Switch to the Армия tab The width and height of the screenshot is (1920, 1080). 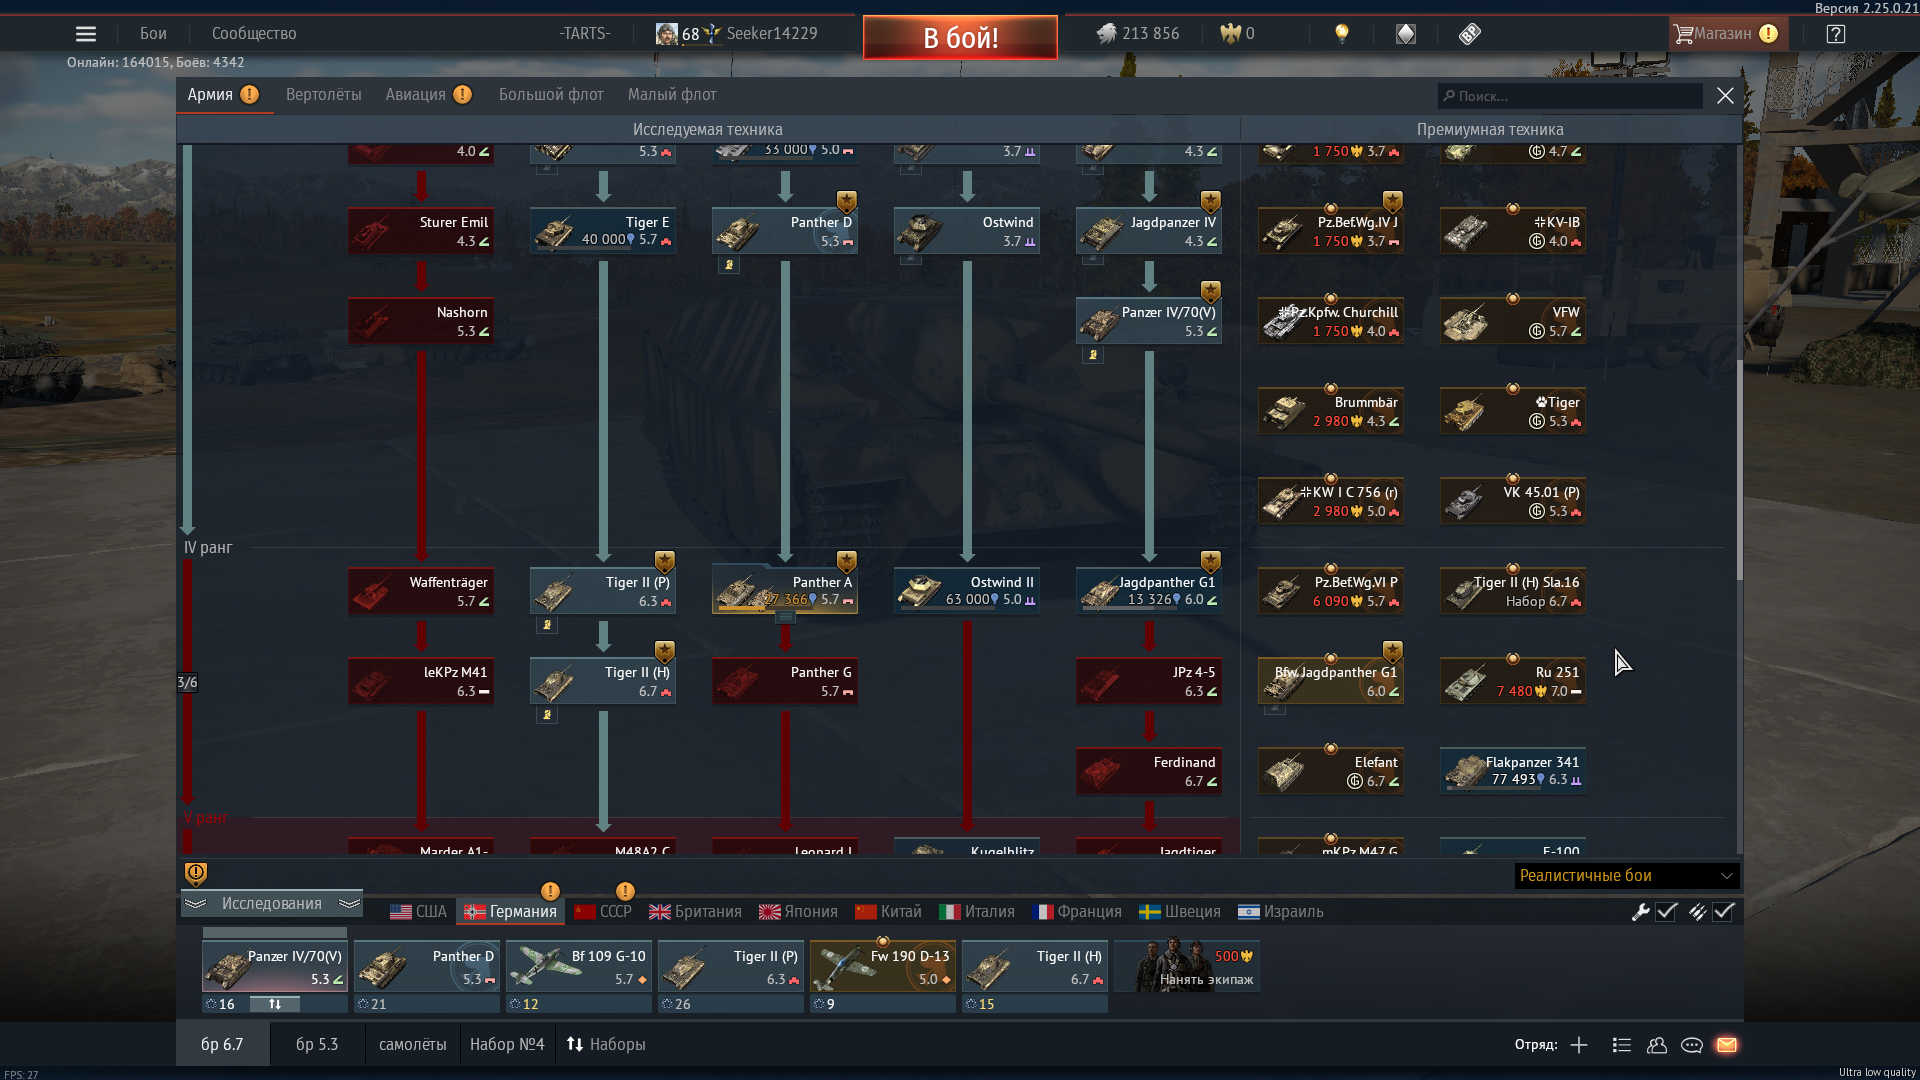click(x=223, y=95)
